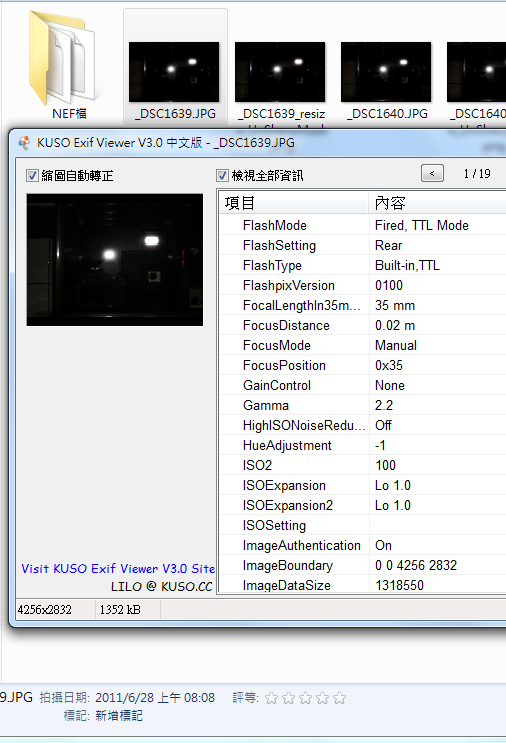The image size is (506, 743).
Task: Select the HueAdjustment row
Action: pos(363,445)
